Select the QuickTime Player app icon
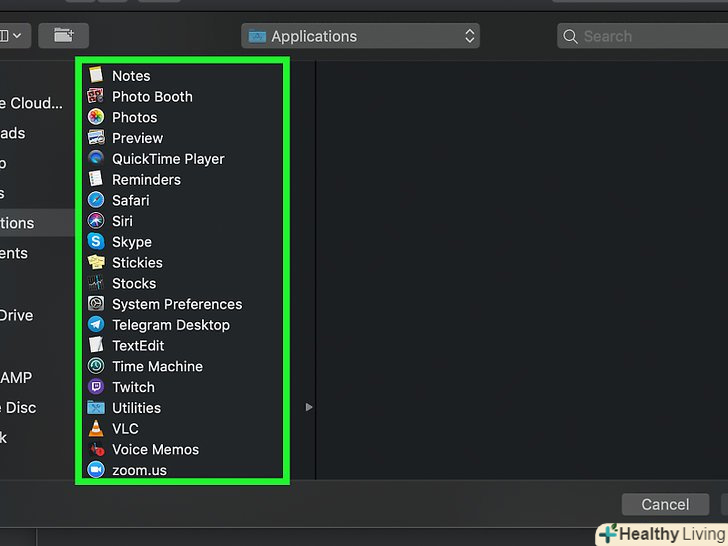Viewport: 728px width, 546px height. click(x=96, y=158)
